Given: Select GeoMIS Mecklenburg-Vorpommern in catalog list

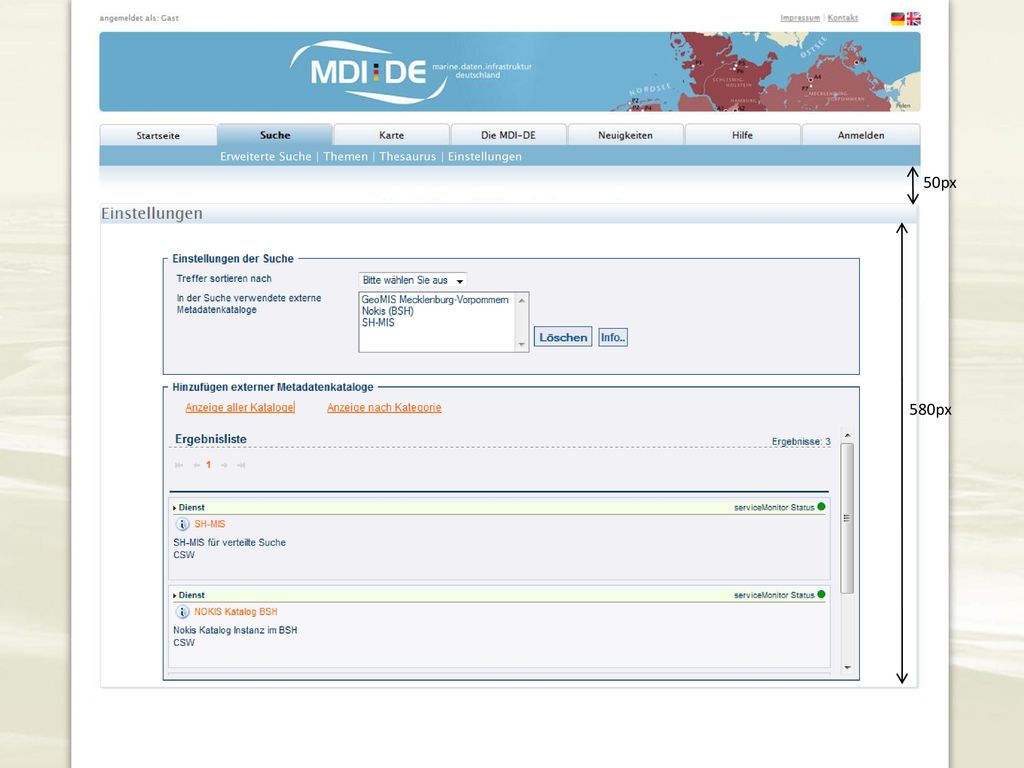Looking at the screenshot, I should point(435,300).
